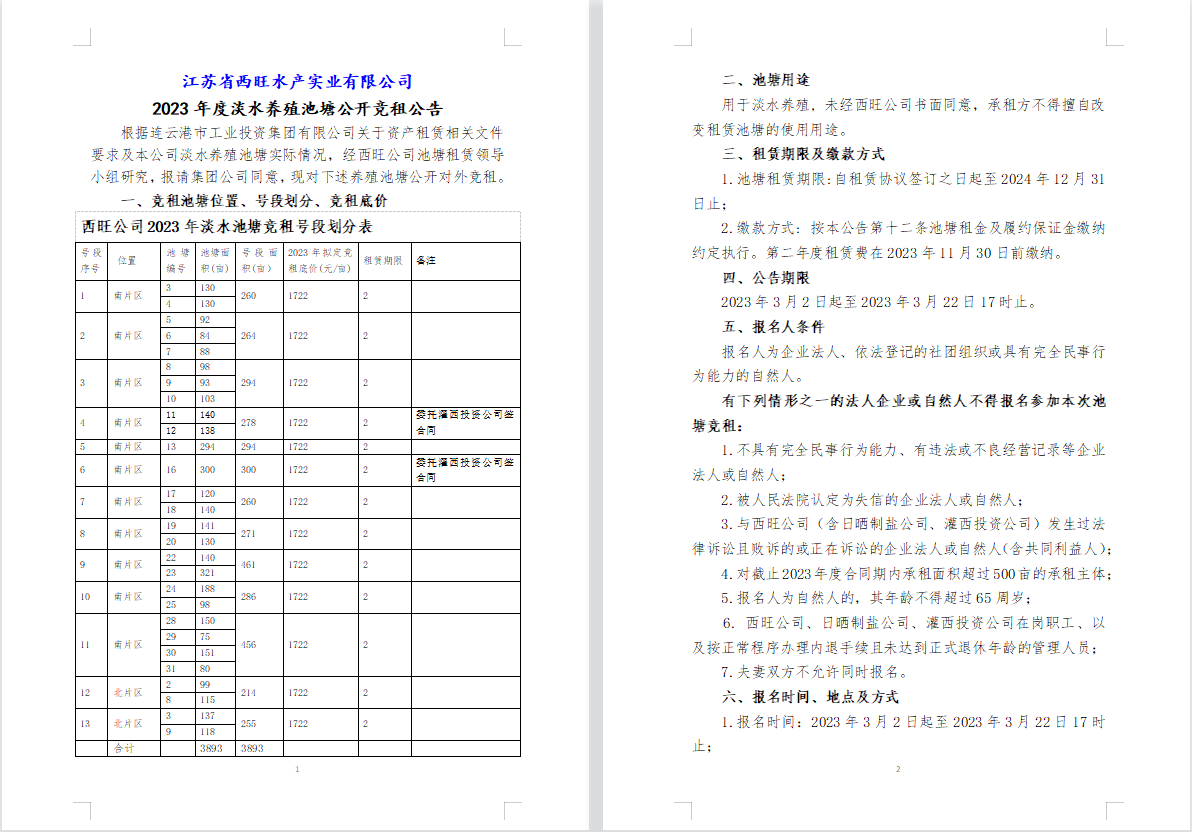Click the 合计 cell in the last row

pyautogui.click(x=124, y=748)
